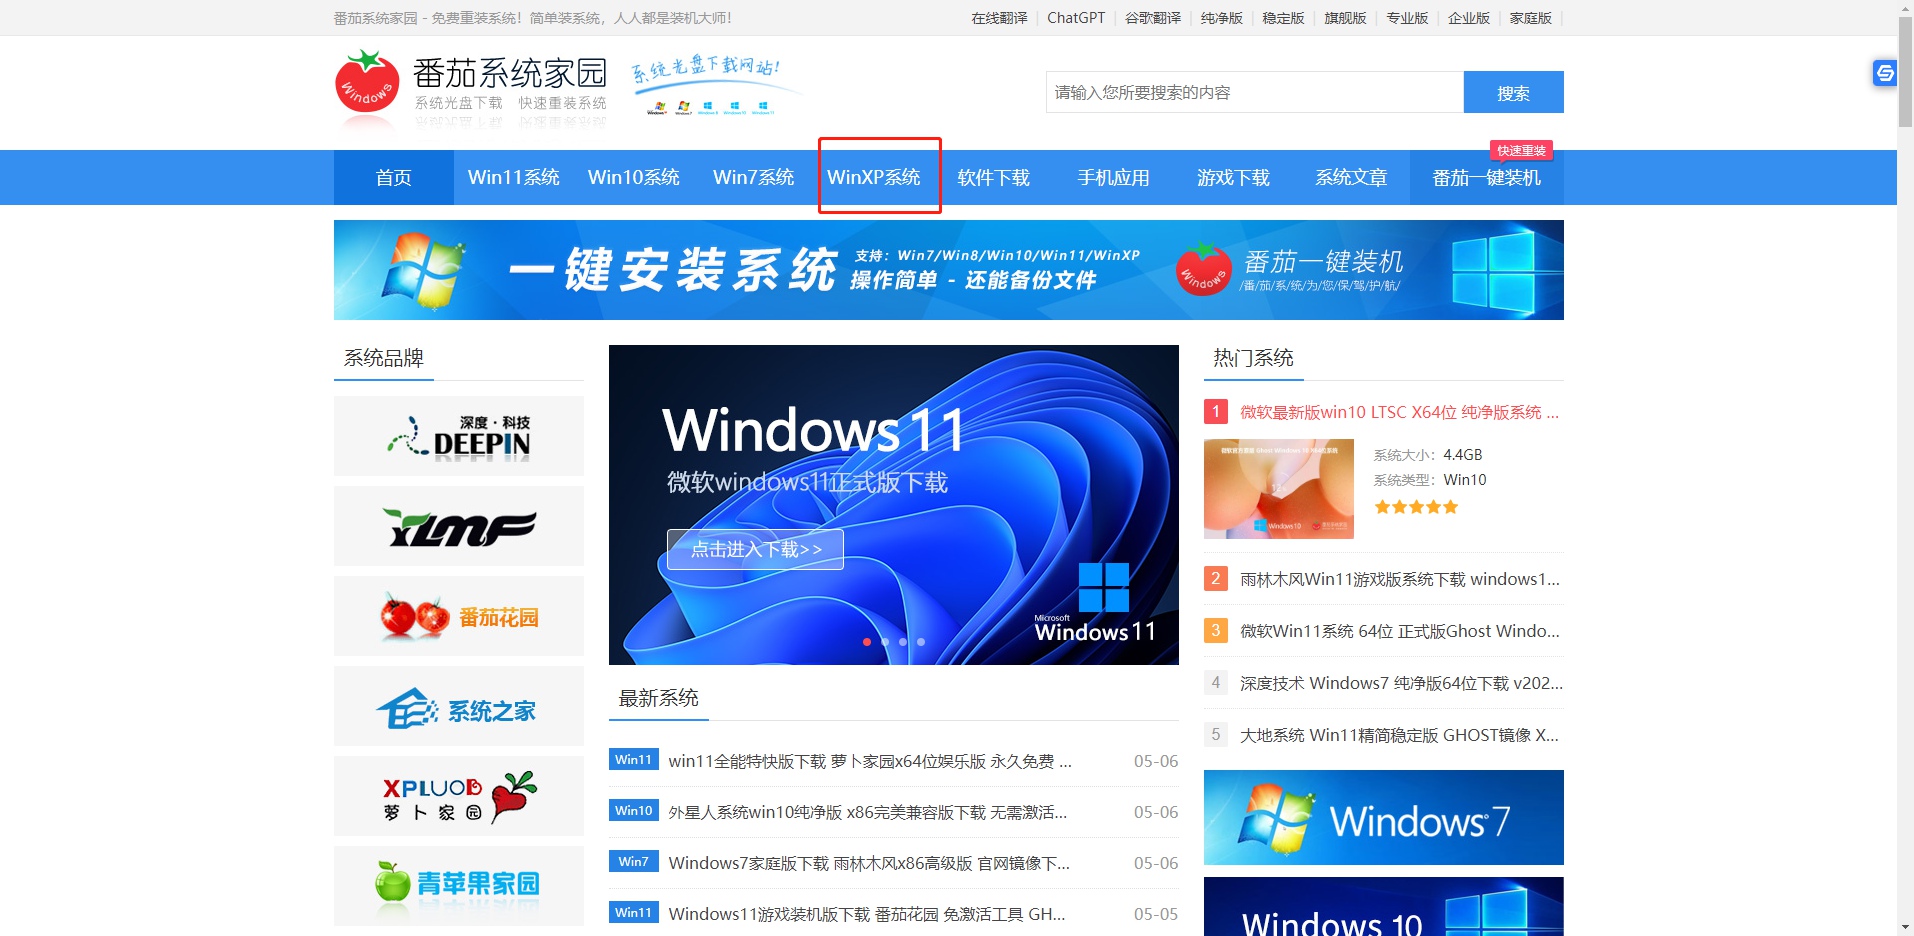1914x936 pixels.
Task: Click rank badge 2 in hot systems
Action: (1216, 578)
